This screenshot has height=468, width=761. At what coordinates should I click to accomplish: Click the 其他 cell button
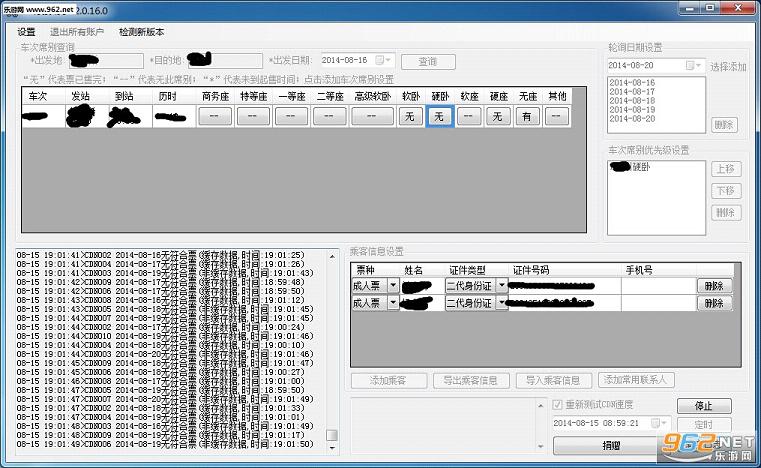pos(556,117)
